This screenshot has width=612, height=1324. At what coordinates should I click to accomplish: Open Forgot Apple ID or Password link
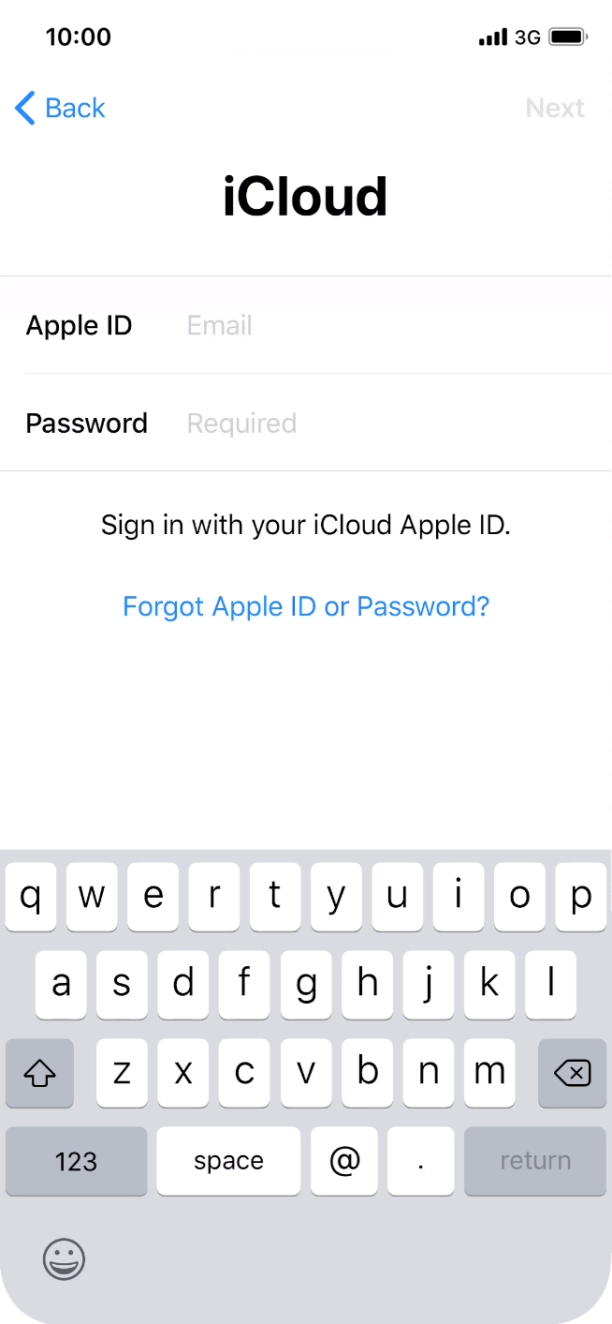point(306,606)
